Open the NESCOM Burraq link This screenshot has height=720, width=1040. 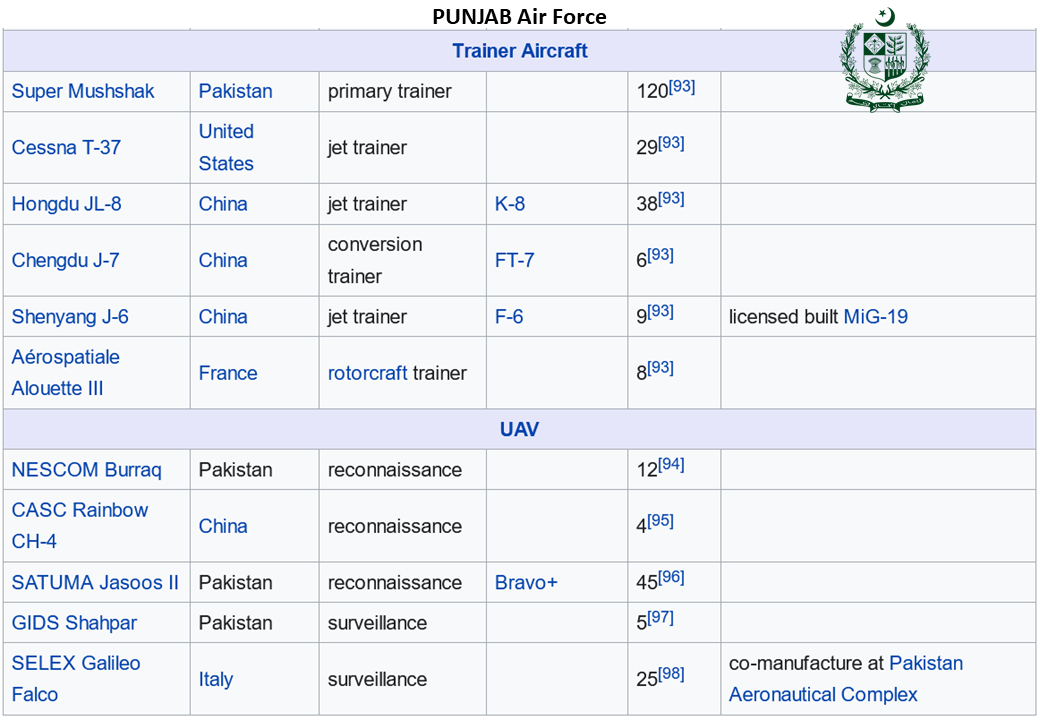tap(86, 470)
